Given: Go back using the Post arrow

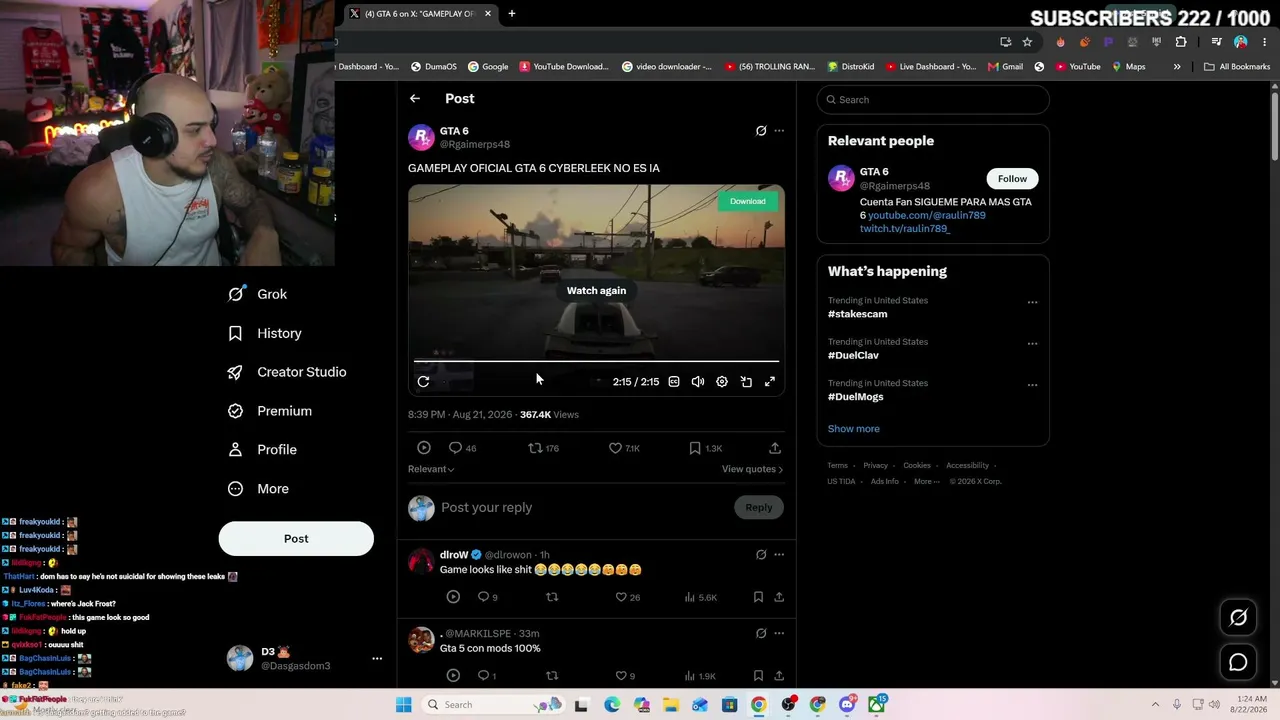Looking at the screenshot, I should [415, 98].
